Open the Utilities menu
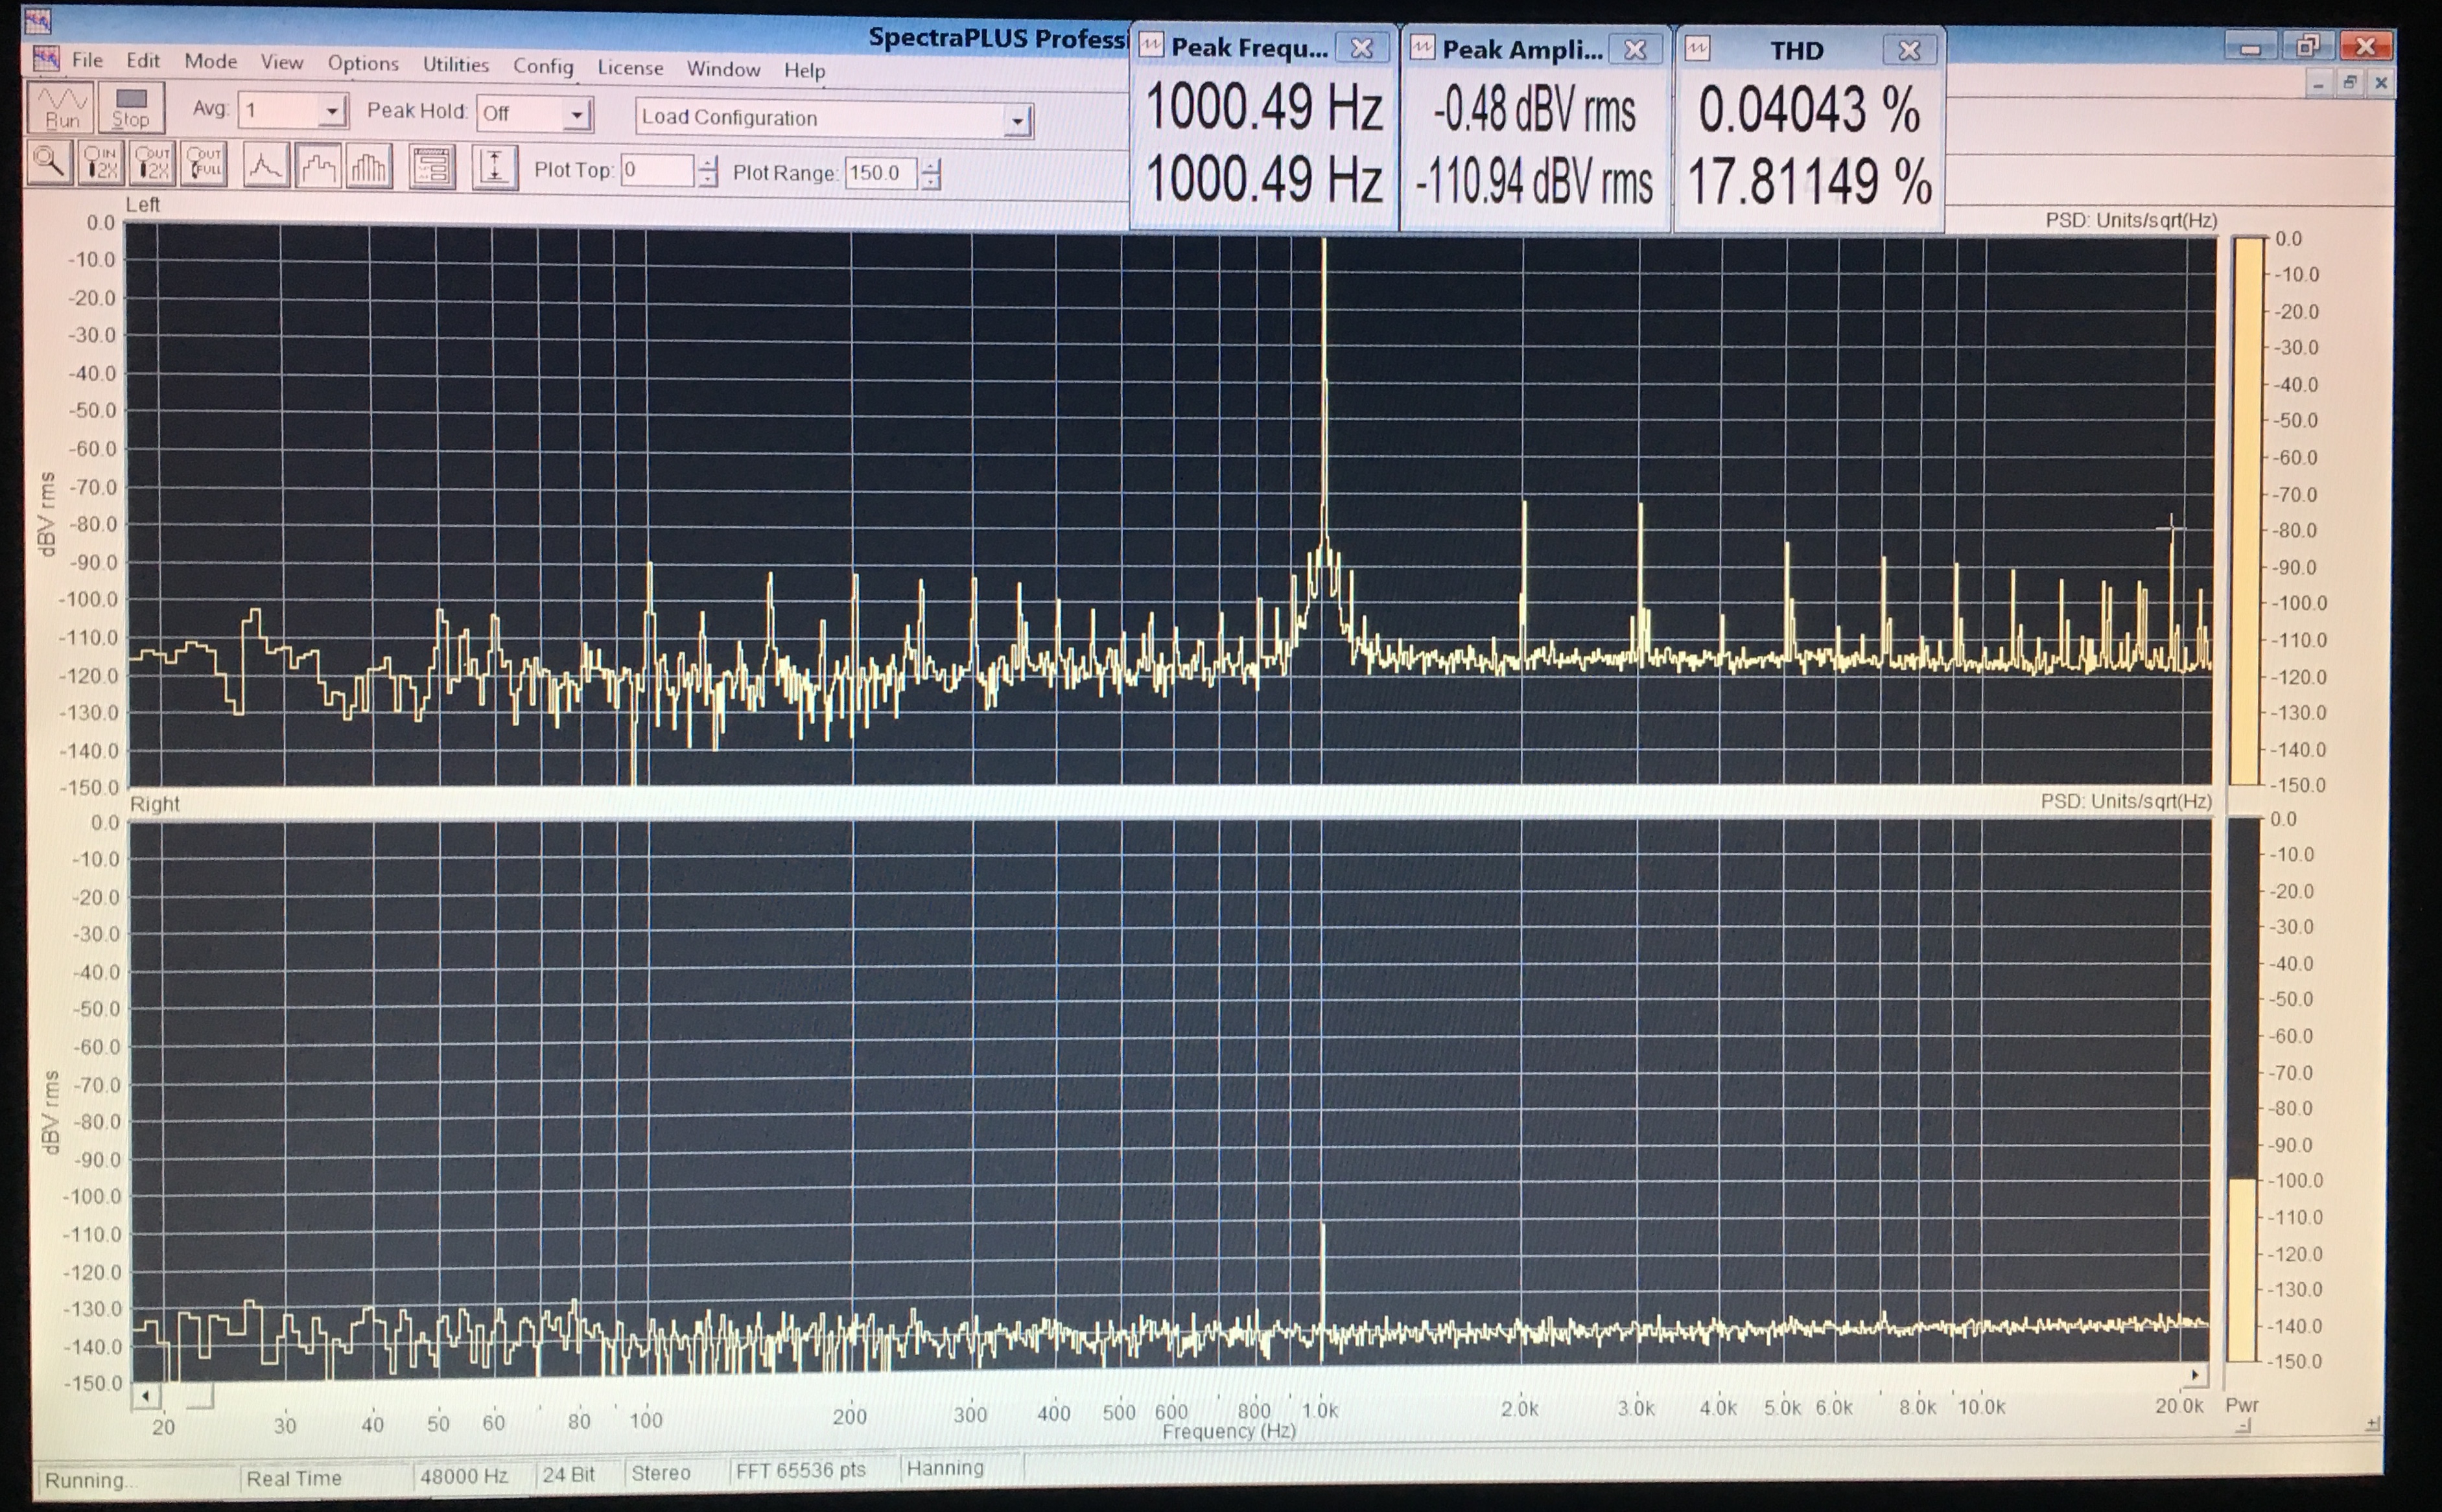2442x1512 pixels. click(x=455, y=65)
